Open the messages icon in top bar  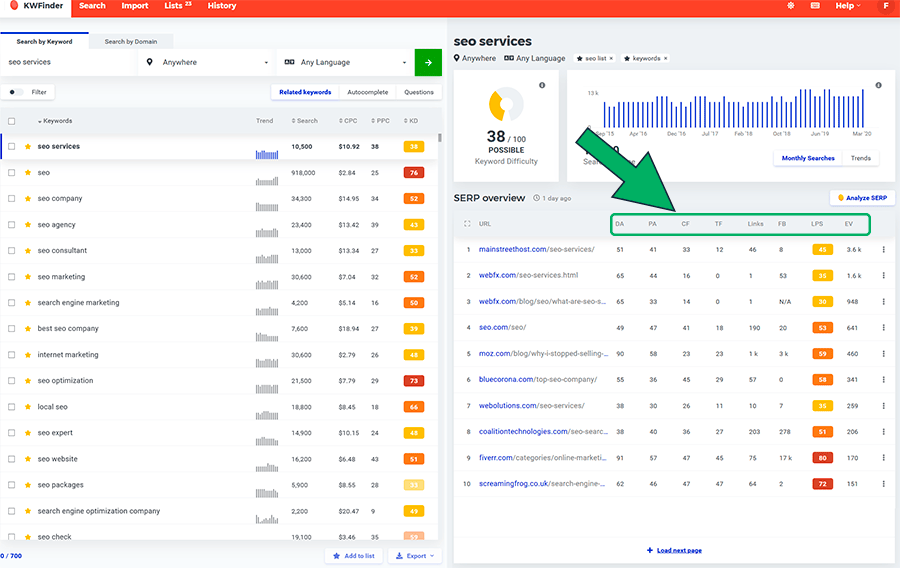click(x=815, y=6)
